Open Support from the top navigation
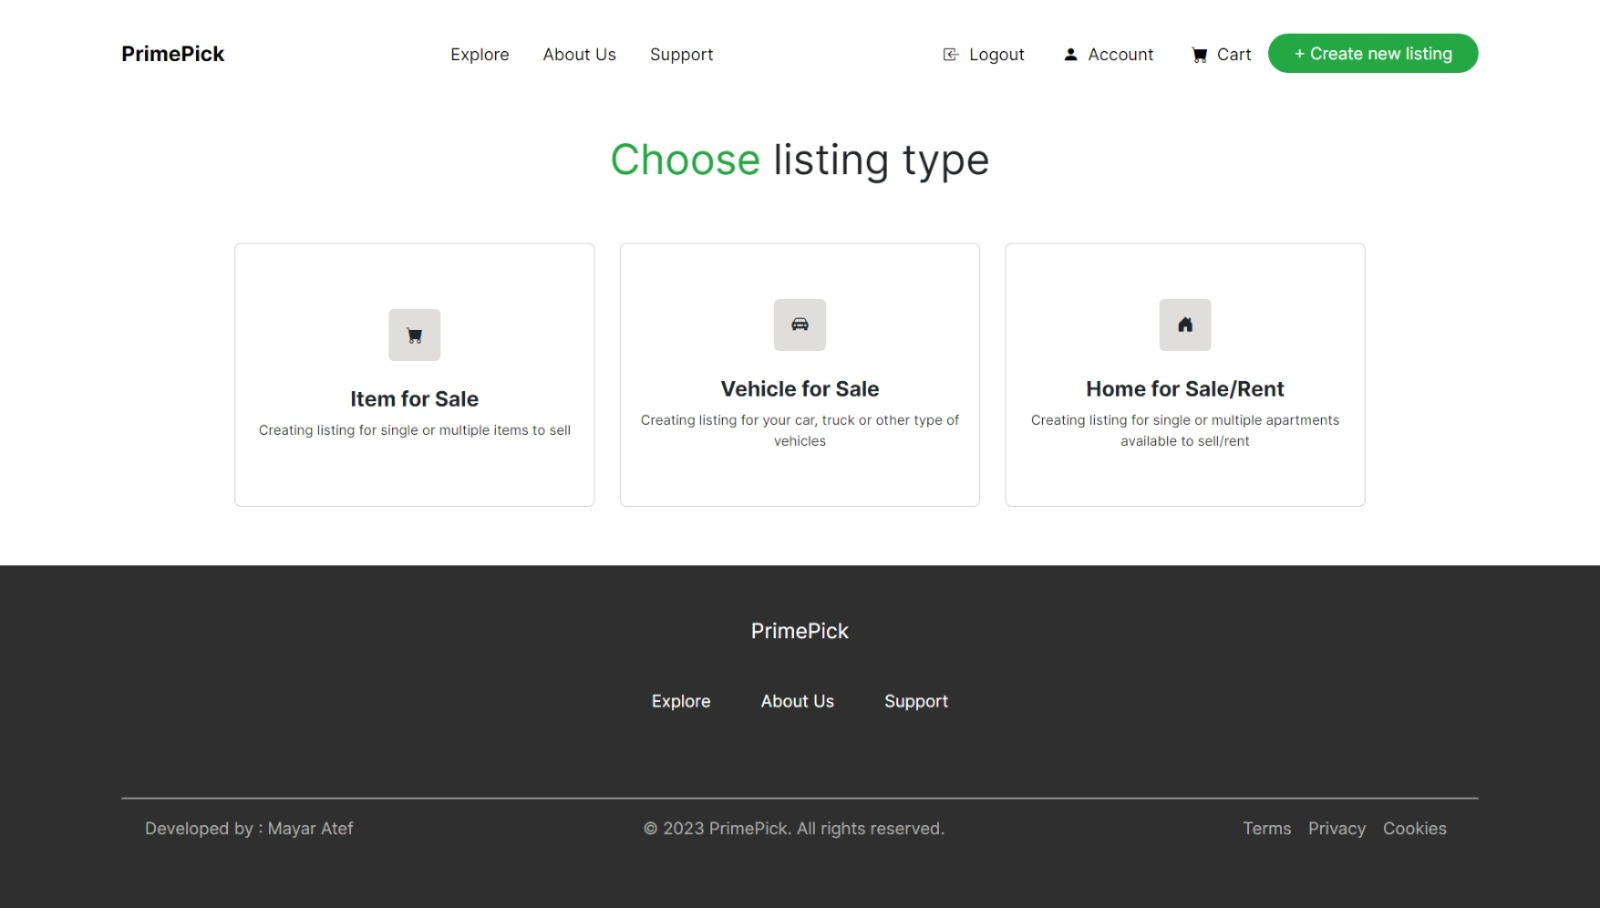Screen dimensions: 1600x908 coord(681,55)
